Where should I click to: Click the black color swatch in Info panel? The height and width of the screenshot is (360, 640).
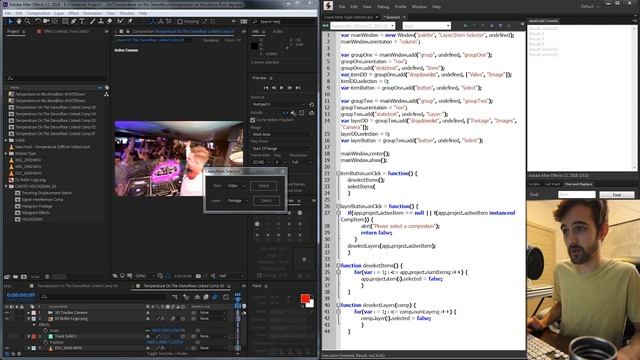coord(254,46)
